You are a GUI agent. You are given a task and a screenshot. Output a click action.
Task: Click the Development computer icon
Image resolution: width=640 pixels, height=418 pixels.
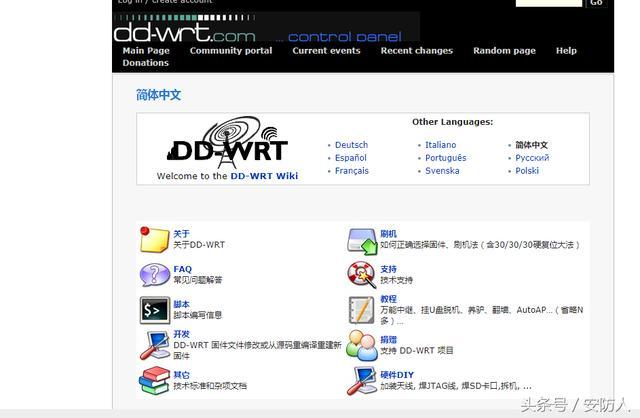(x=154, y=345)
